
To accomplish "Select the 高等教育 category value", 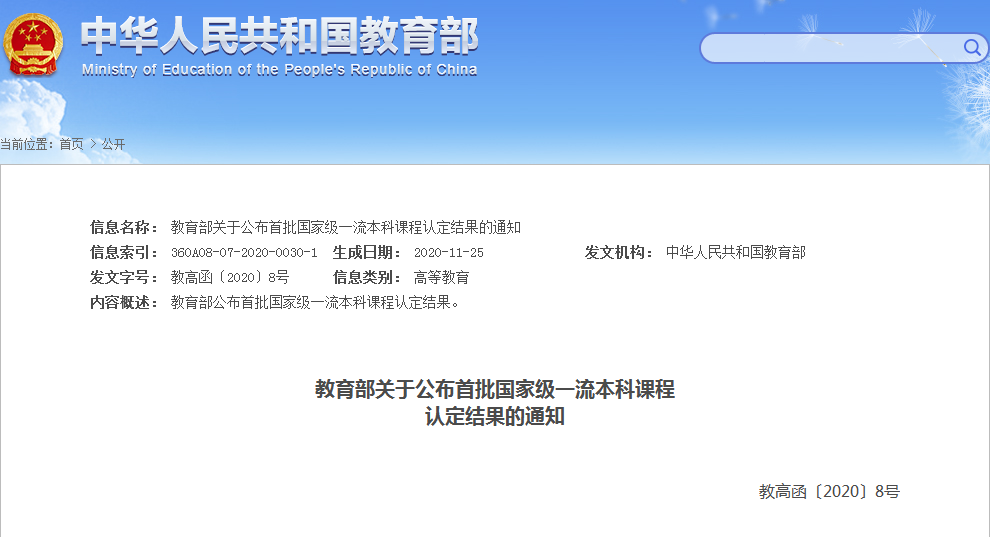I will point(441,278).
